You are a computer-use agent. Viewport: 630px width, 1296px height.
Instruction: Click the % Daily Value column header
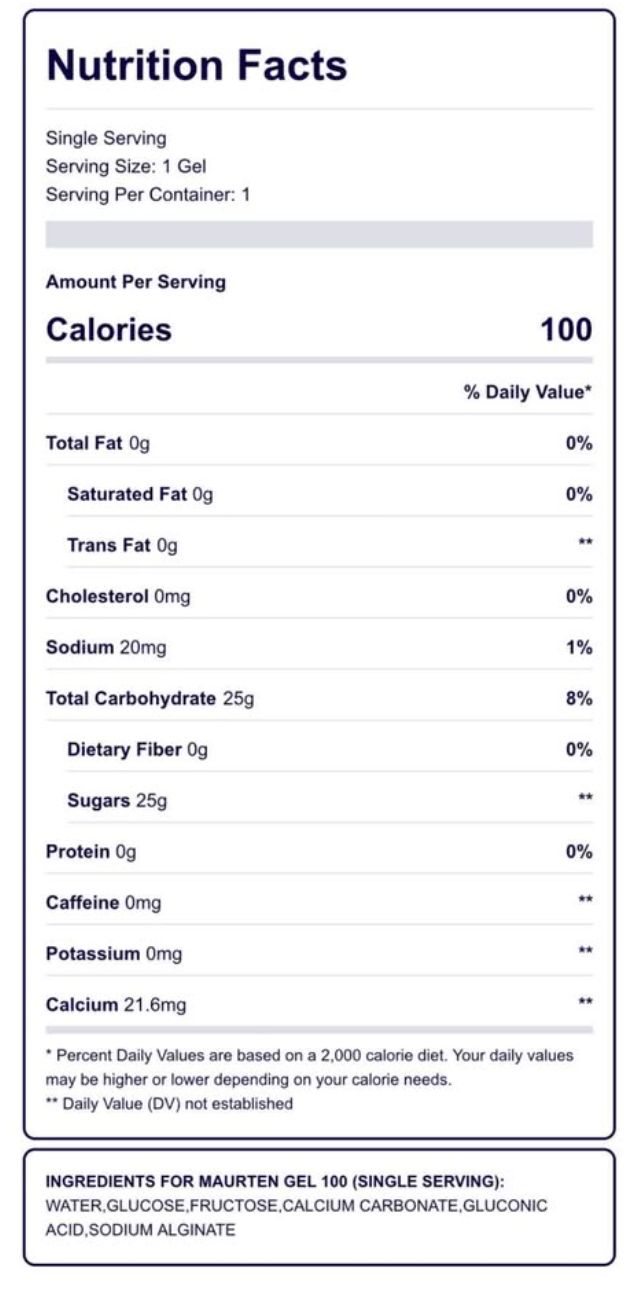pos(527,393)
